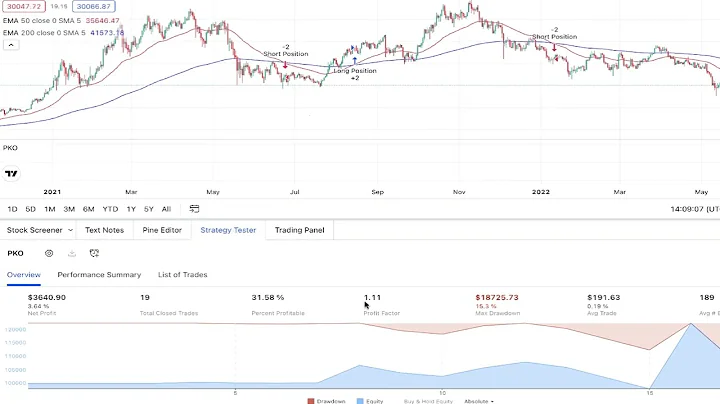Click the 19 total closed trades value

(145, 297)
